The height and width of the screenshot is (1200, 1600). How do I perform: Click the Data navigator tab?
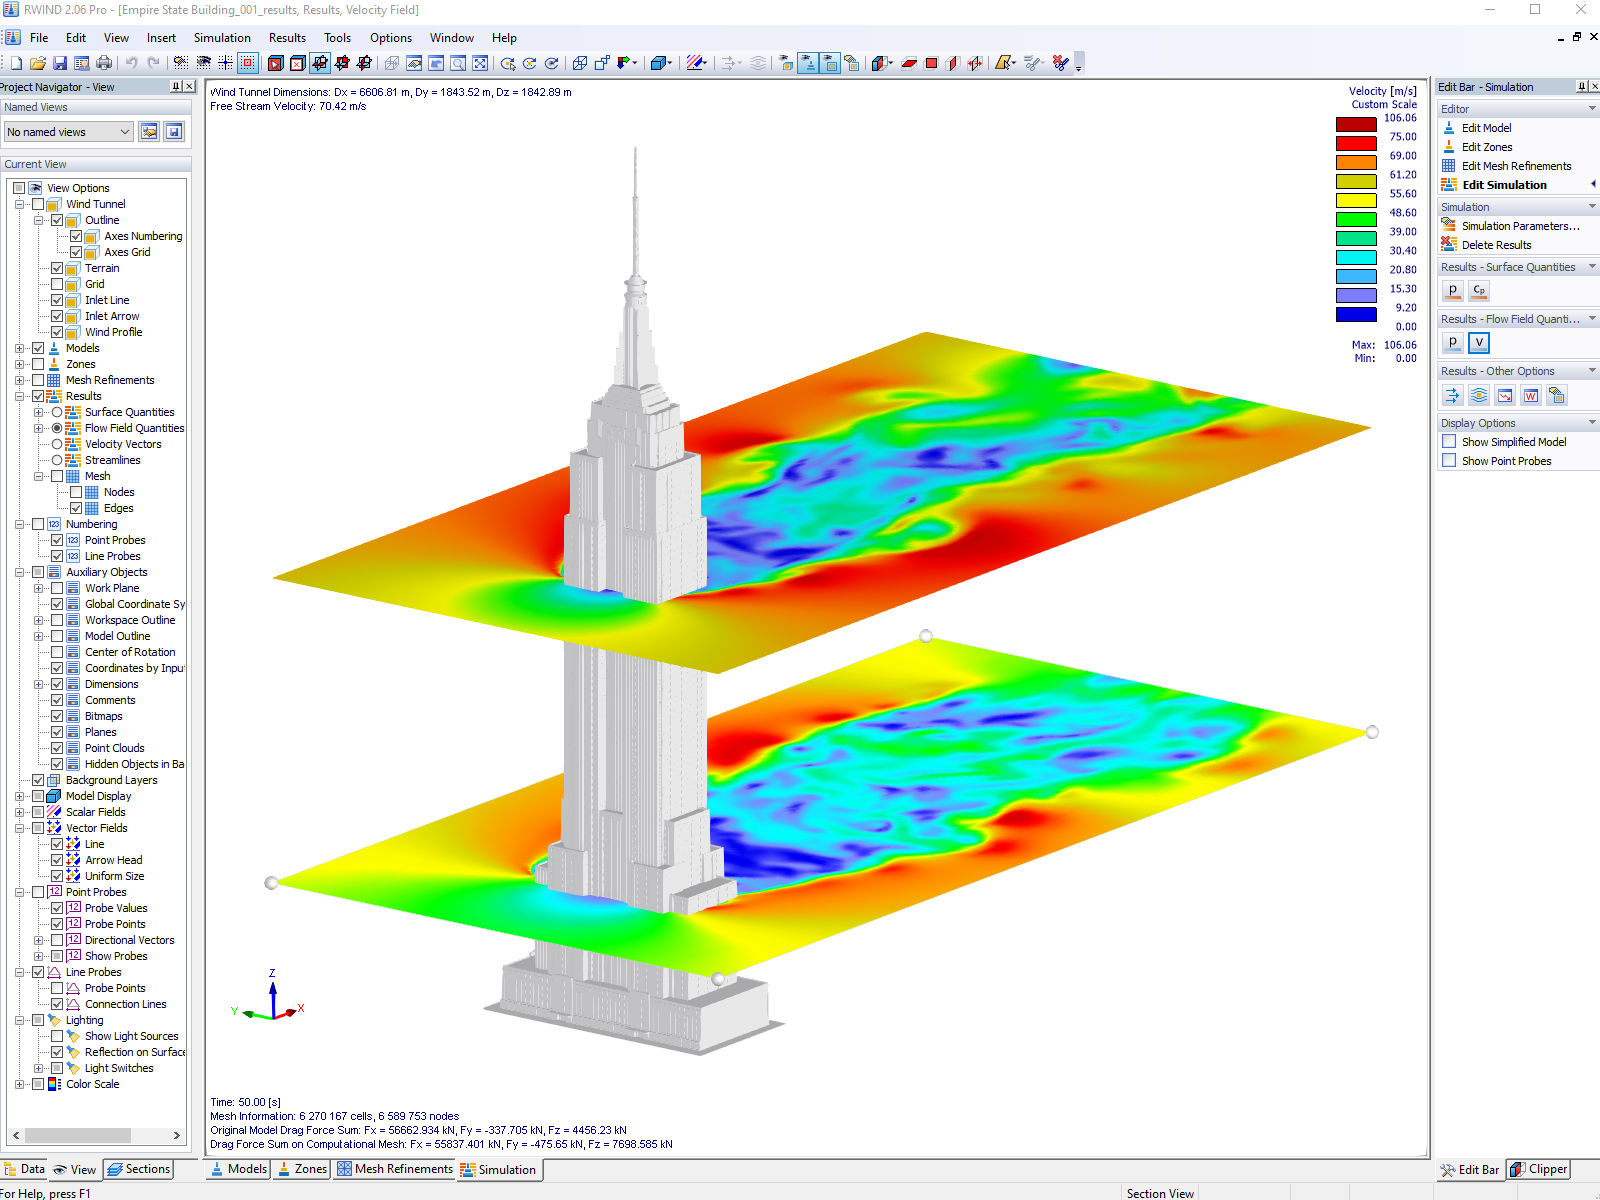[x=24, y=1169]
